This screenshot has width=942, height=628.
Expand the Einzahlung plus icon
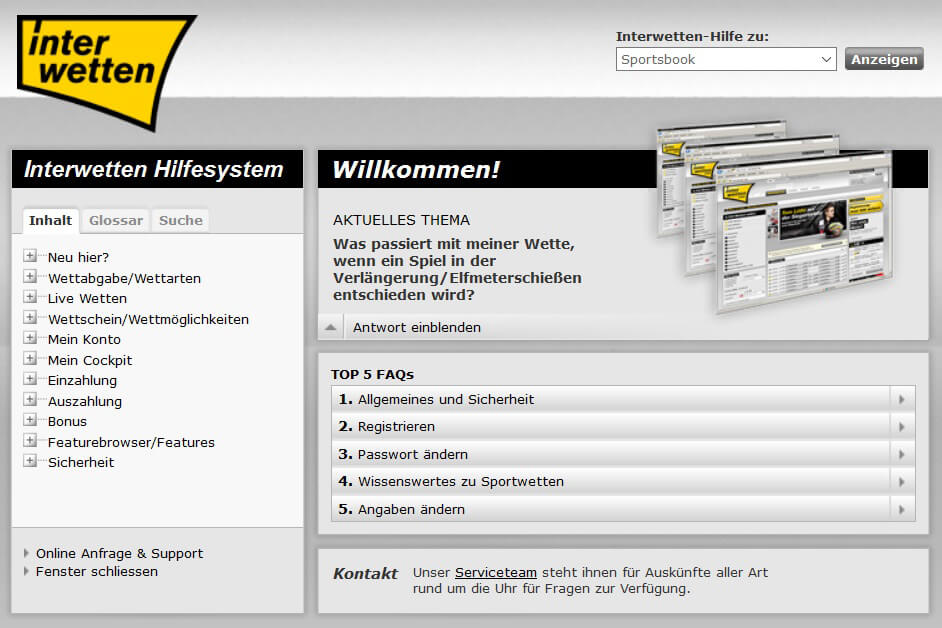[x=29, y=379]
